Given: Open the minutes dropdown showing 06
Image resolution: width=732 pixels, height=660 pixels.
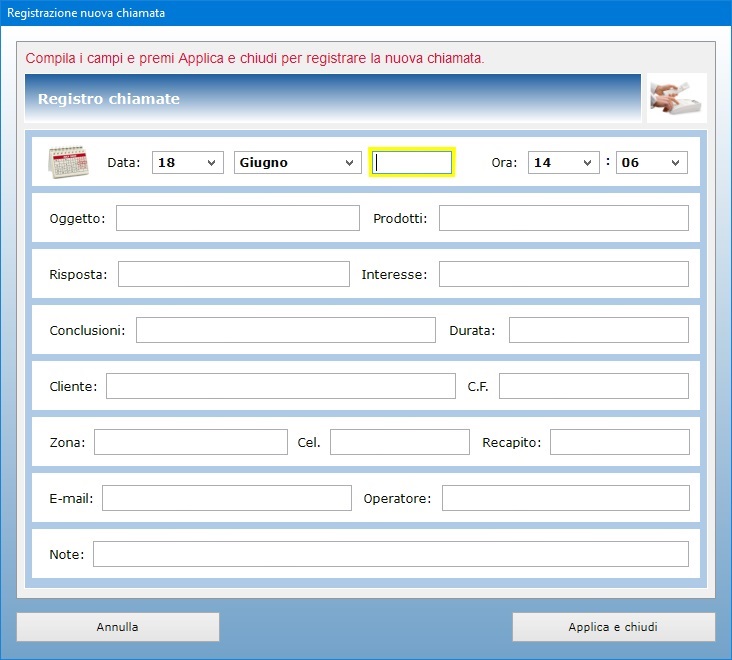Looking at the screenshot, I should point(652,162).
